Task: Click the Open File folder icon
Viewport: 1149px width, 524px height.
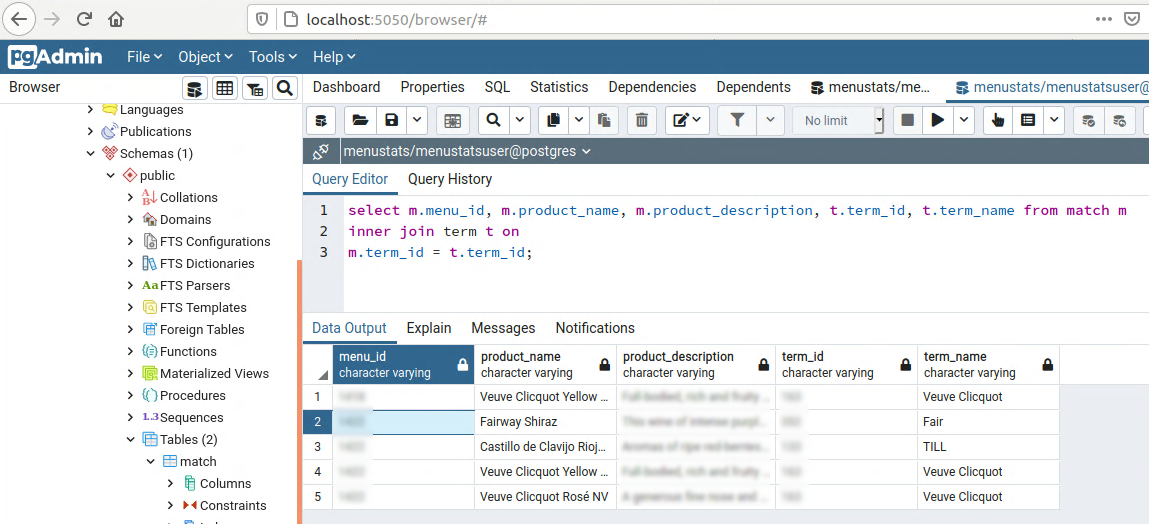Action: (x=359, y=120)
